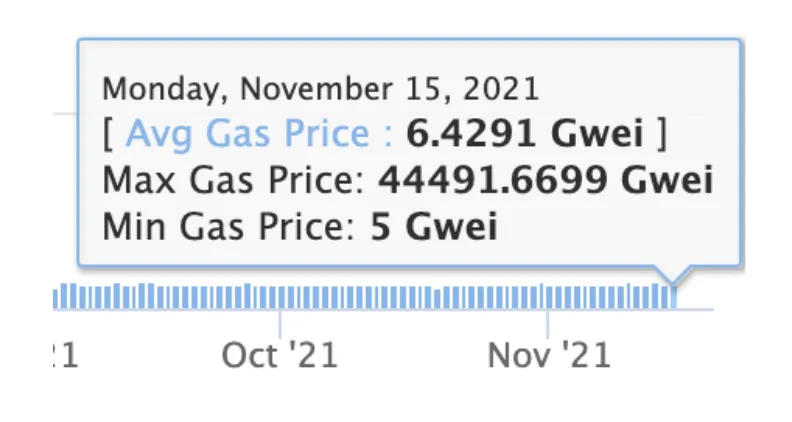Select the Oct '21 axis label
The image size is (792, 422).
[279, 355]
